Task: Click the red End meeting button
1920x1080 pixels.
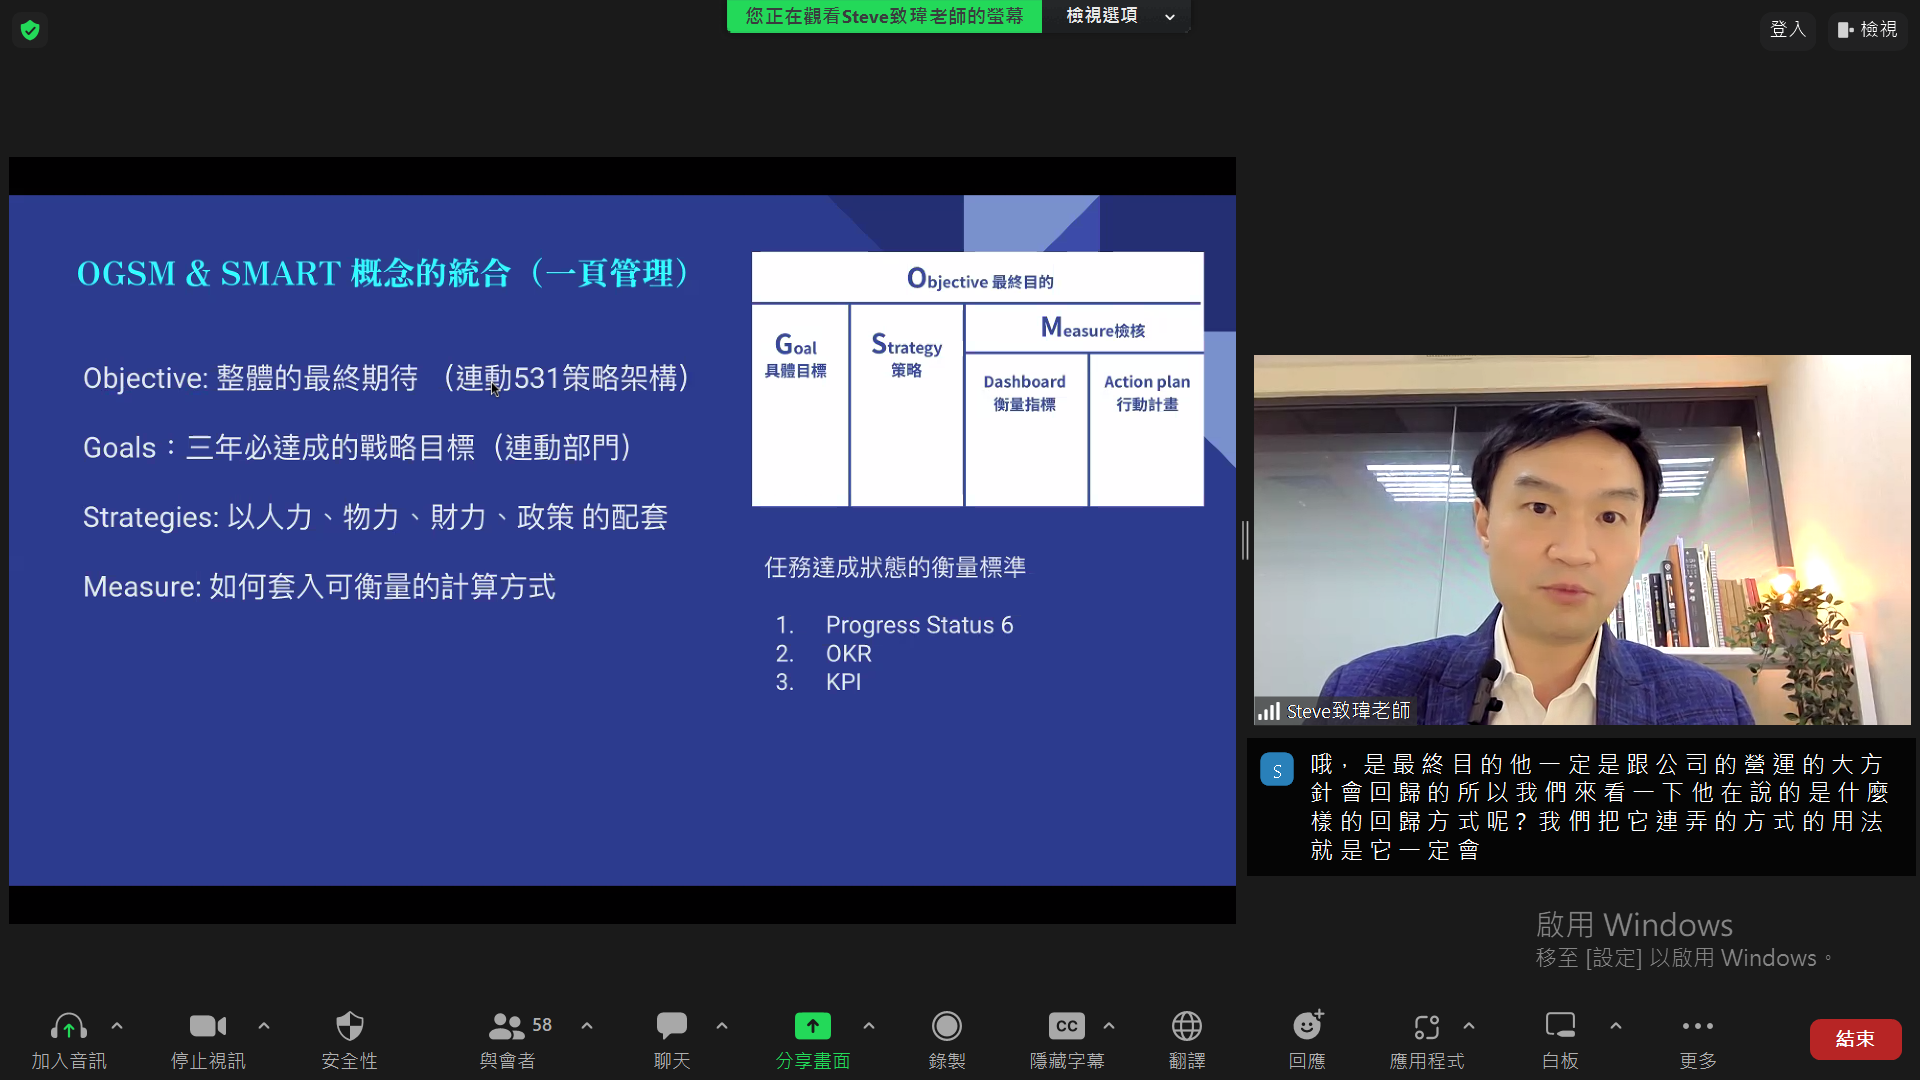Action: (x=1855, y=1039)
